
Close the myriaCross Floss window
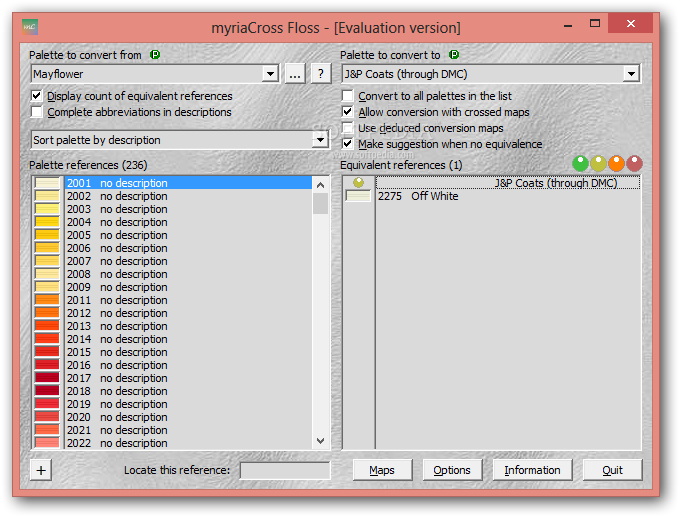pos(631,23)
